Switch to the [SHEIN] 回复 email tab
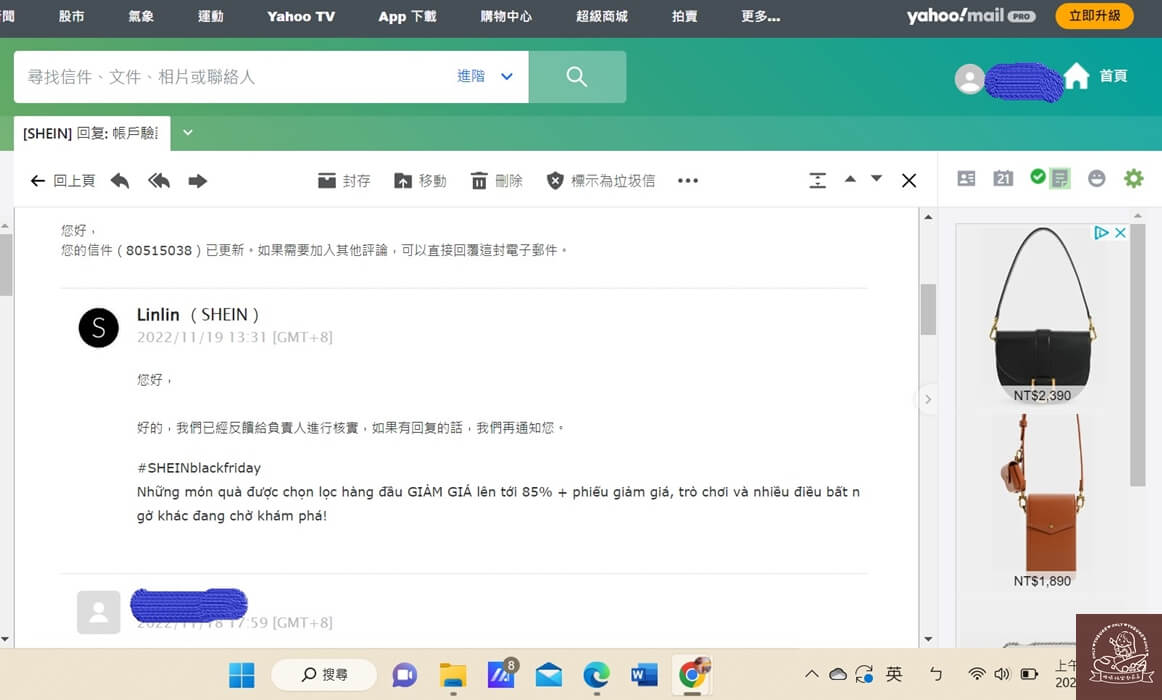1162x700 pixels. click(x=90, y=131)
